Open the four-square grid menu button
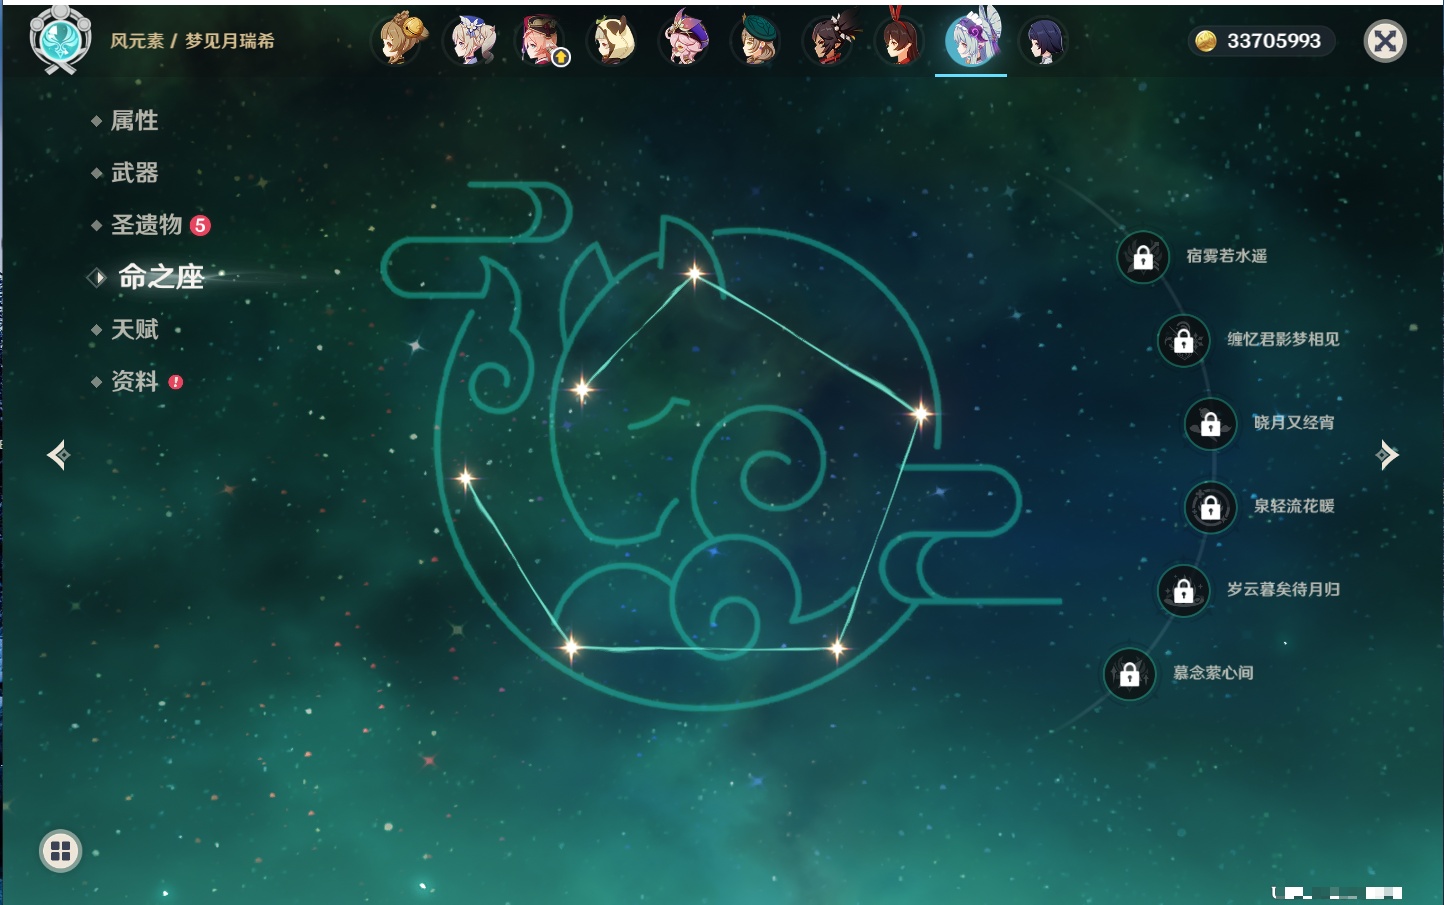Screen dimensions: 1444x905 pos(60,851)
